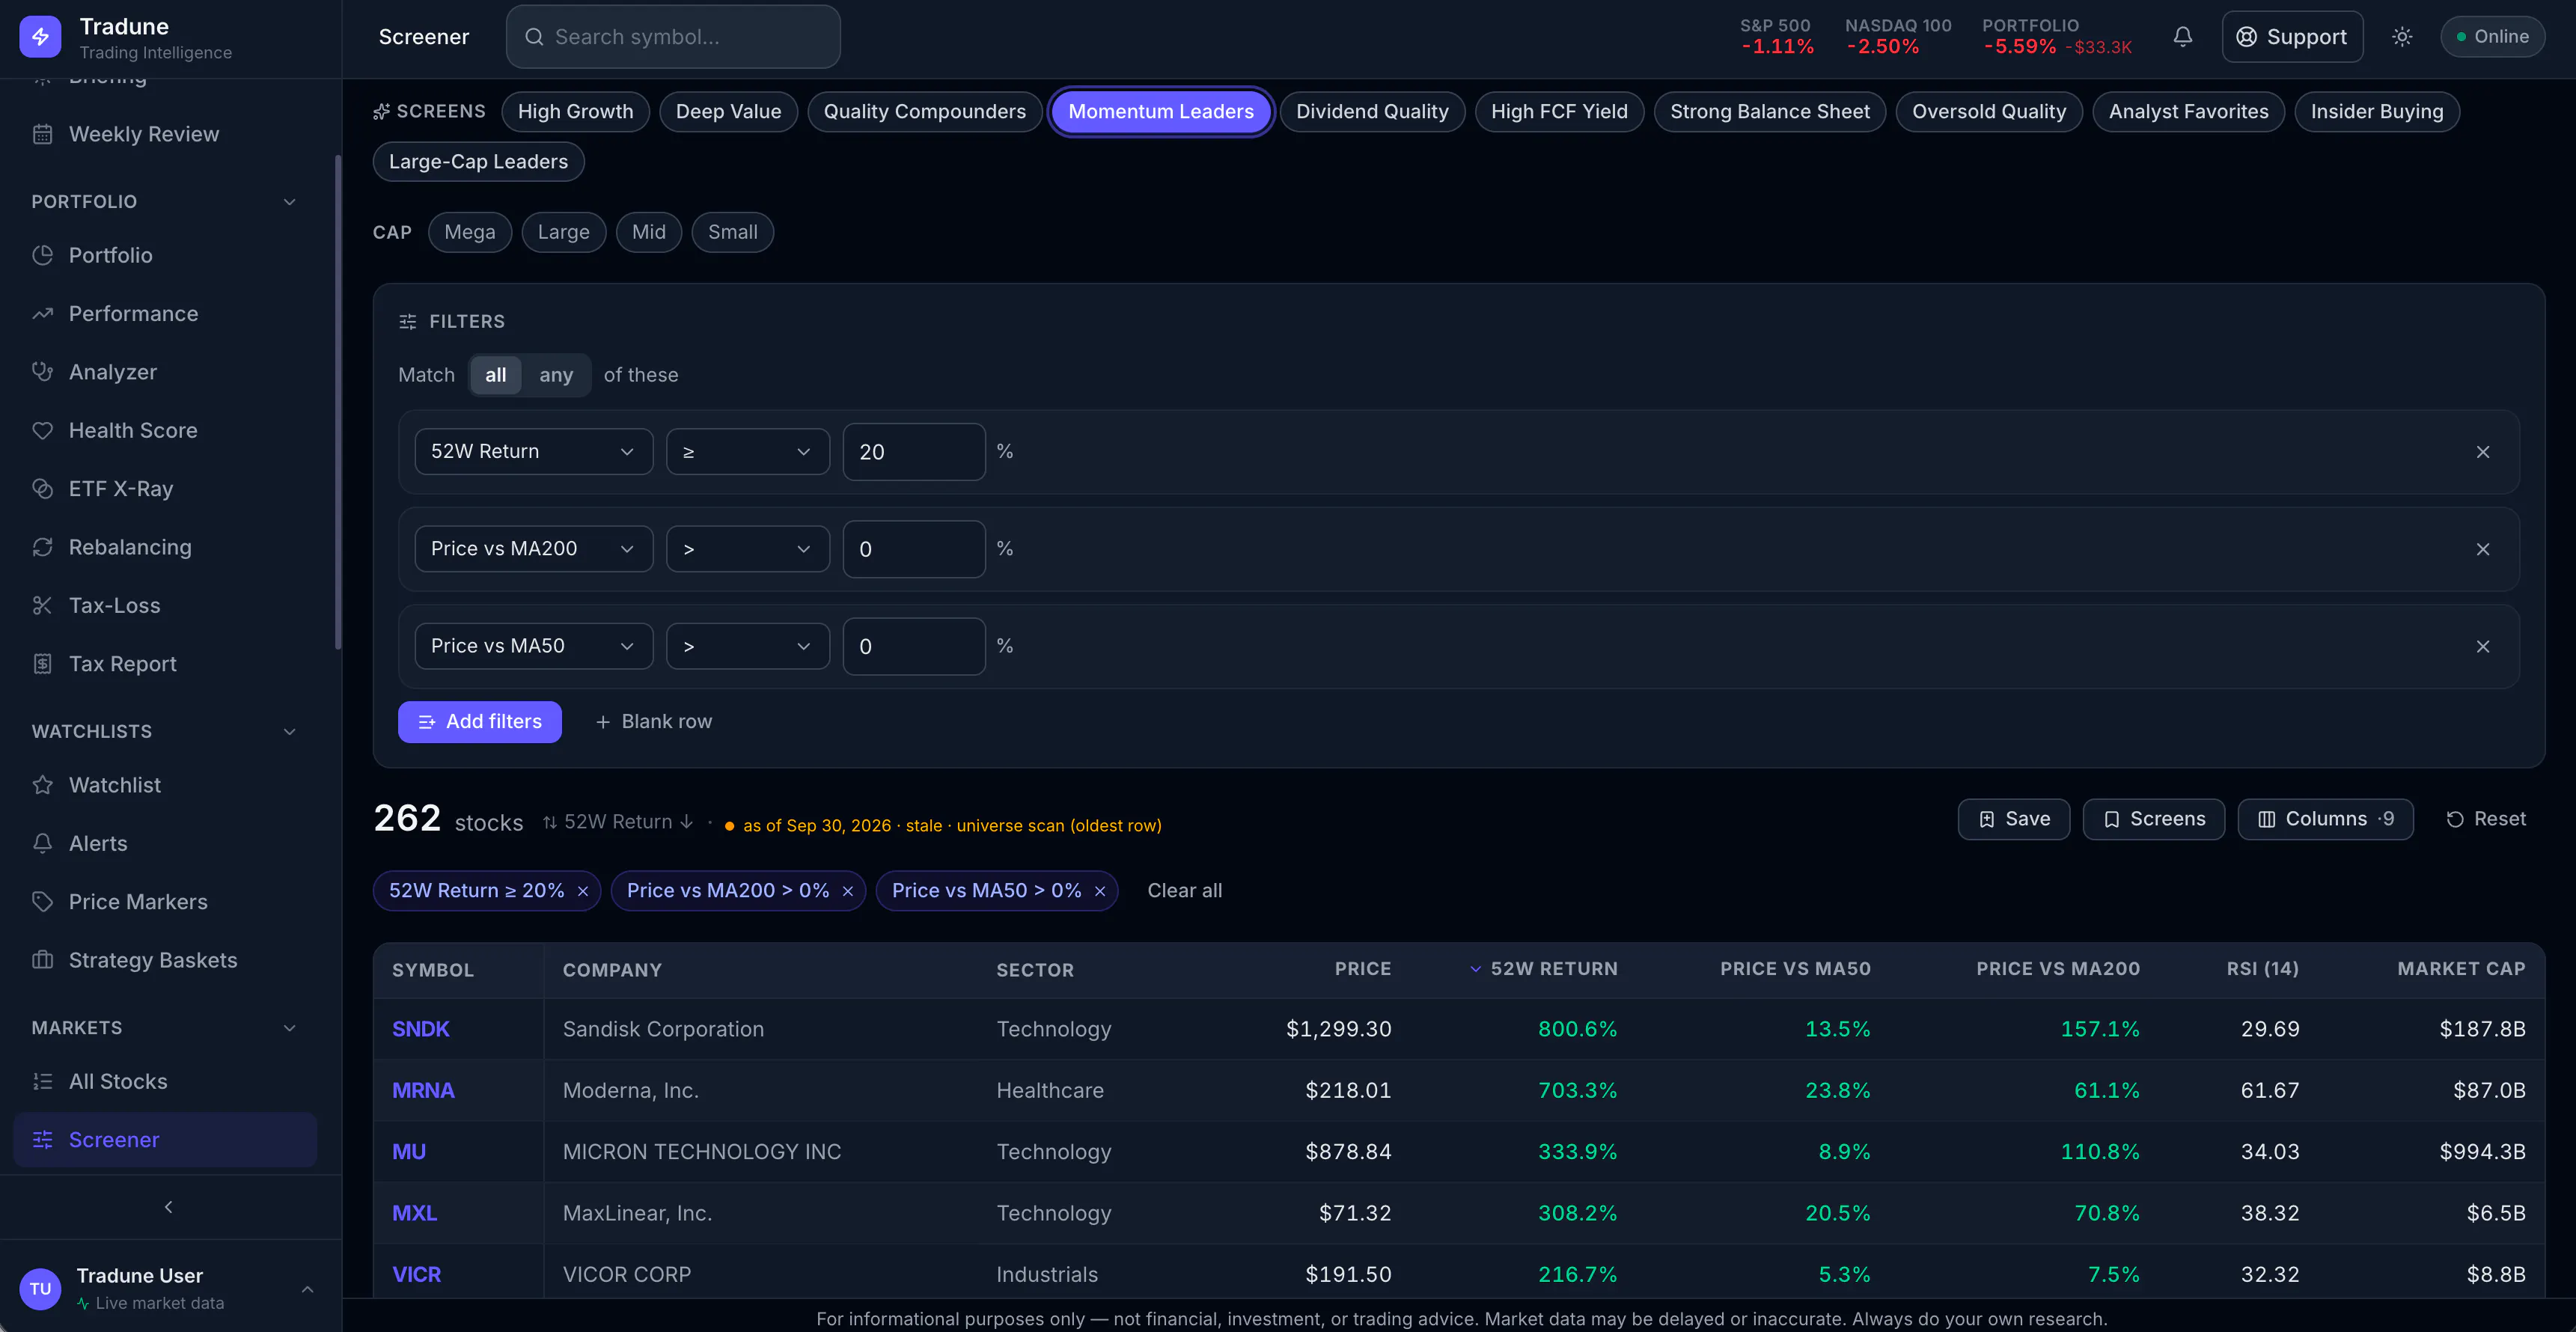The width and height of the screenshot is (2576, 1332).
Task: Toggle the Small cap filter
Action: (732, 232)
